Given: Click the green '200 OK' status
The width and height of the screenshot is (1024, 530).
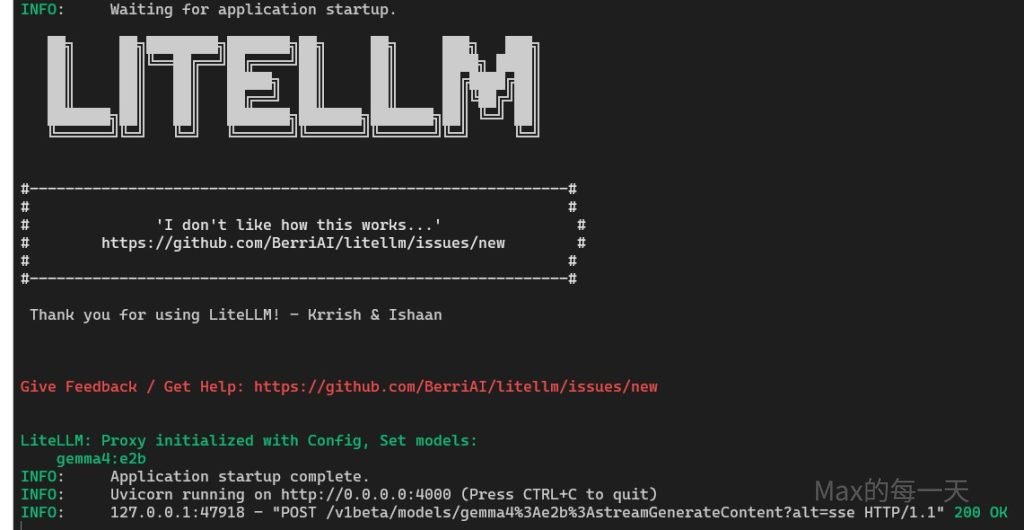Looking at the screenshot, I should [981, 512].
